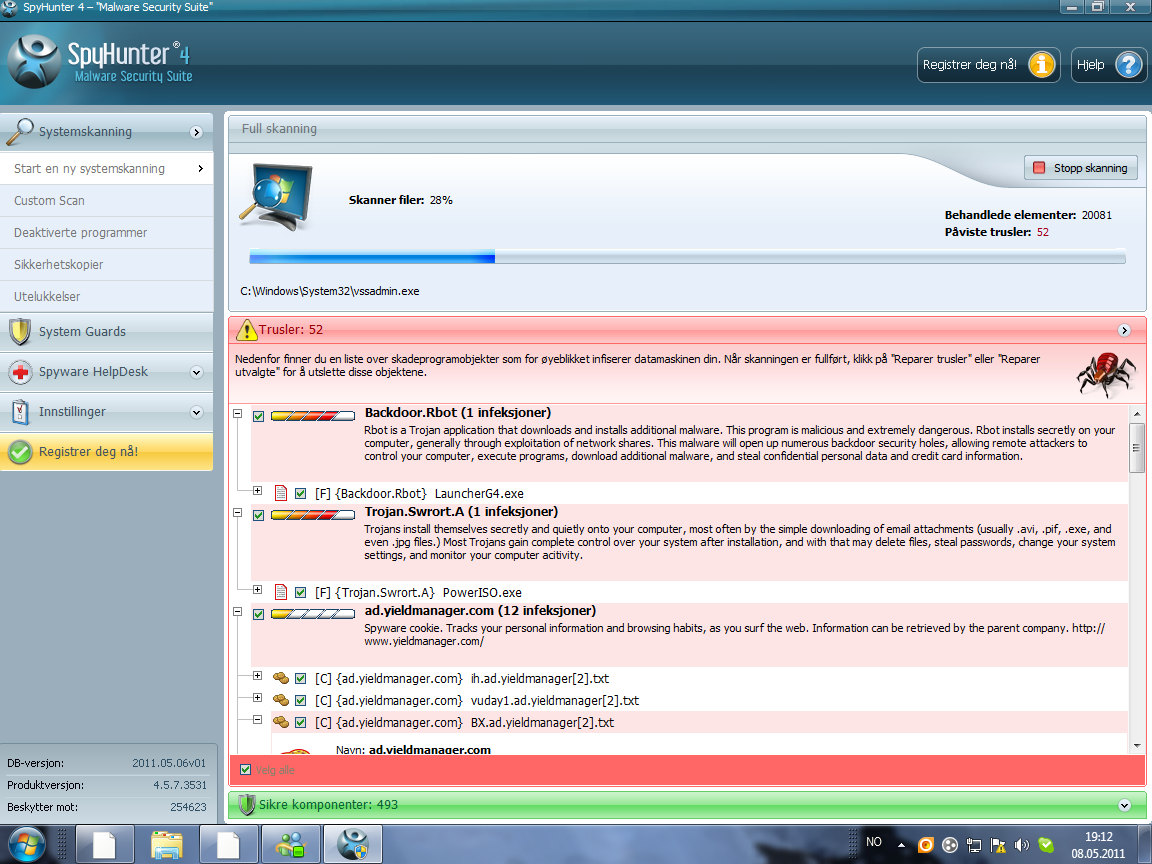
Task: Open Start en ny systemskanning
Action: pos(107,168)
